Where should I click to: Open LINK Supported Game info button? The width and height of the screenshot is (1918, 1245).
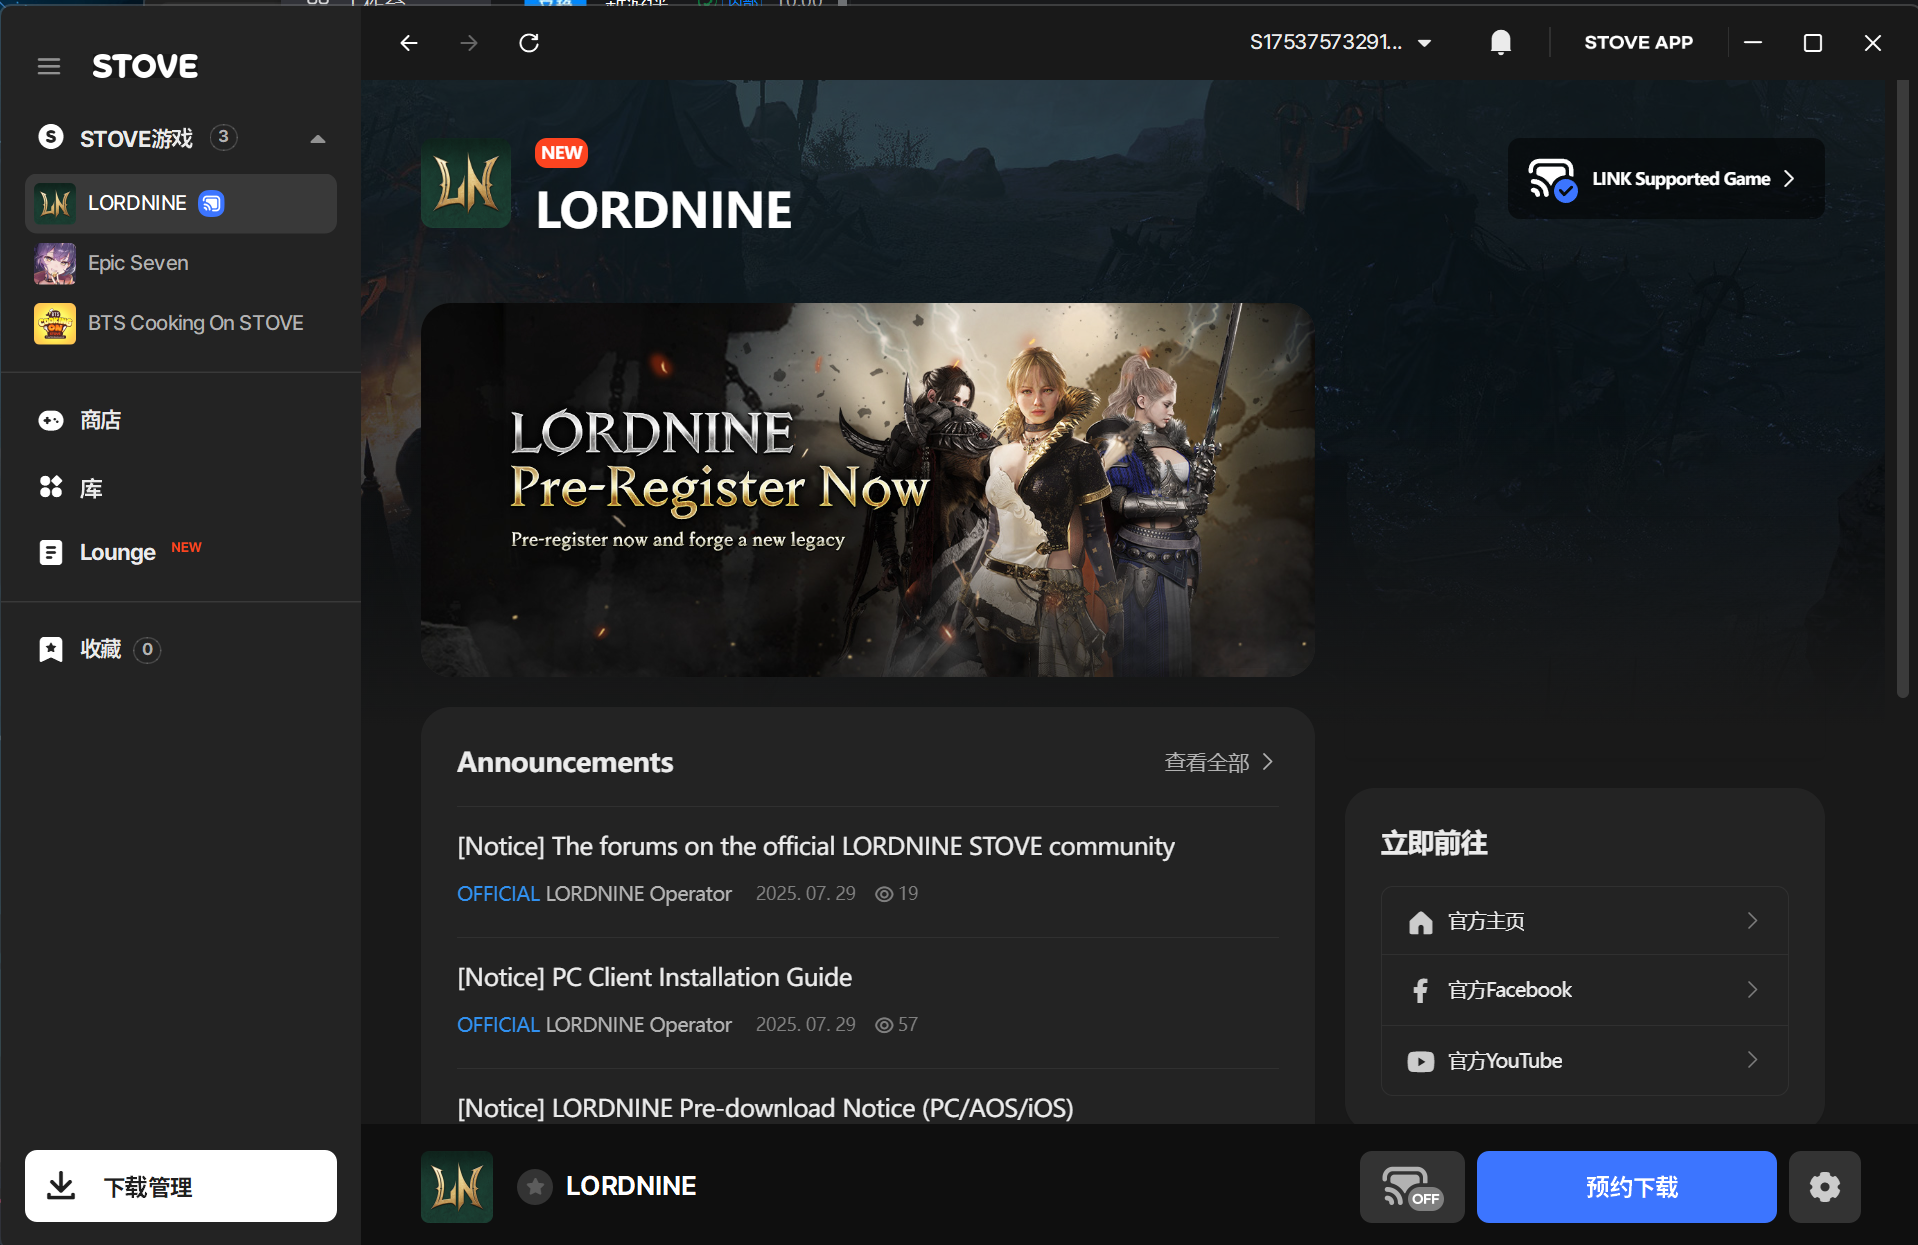point(1666,179)
